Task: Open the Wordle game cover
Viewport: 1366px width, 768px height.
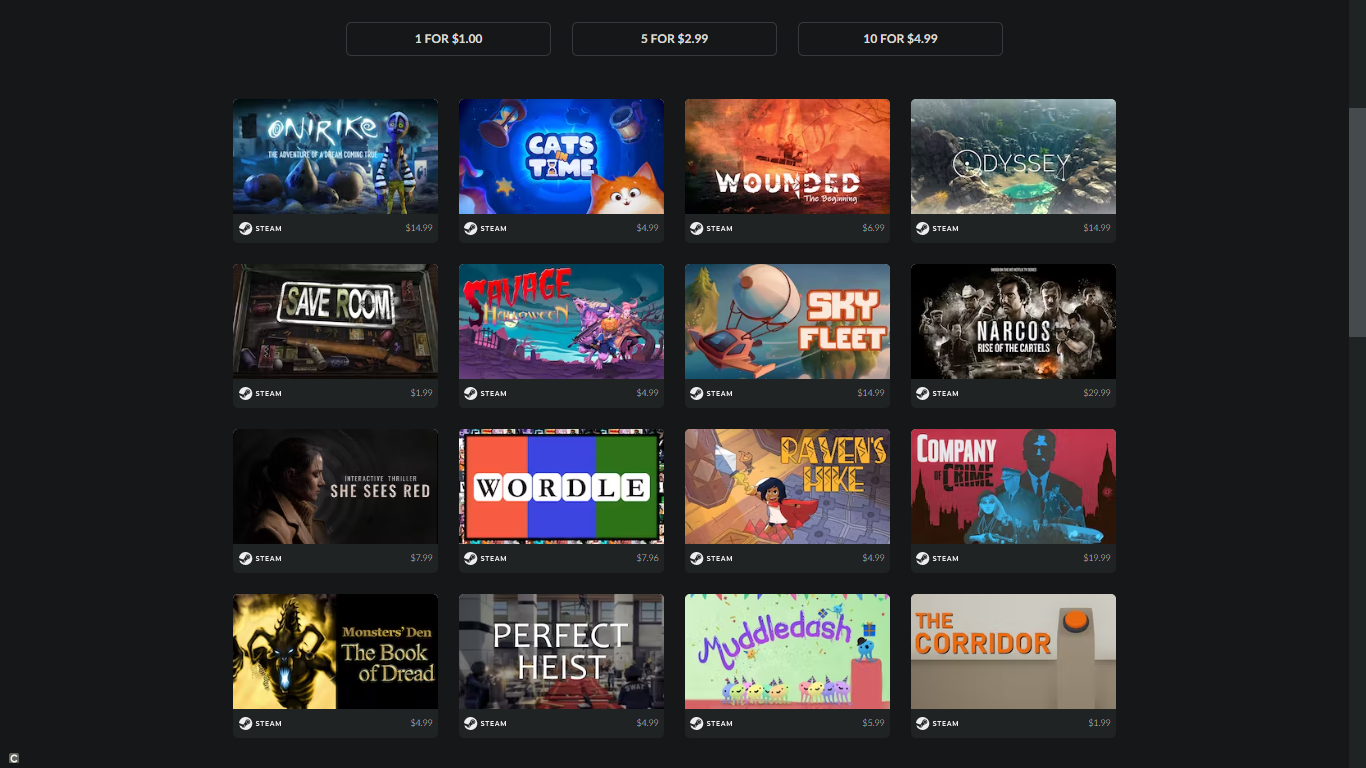Action: pyautogui.click(x=561, y=486)
